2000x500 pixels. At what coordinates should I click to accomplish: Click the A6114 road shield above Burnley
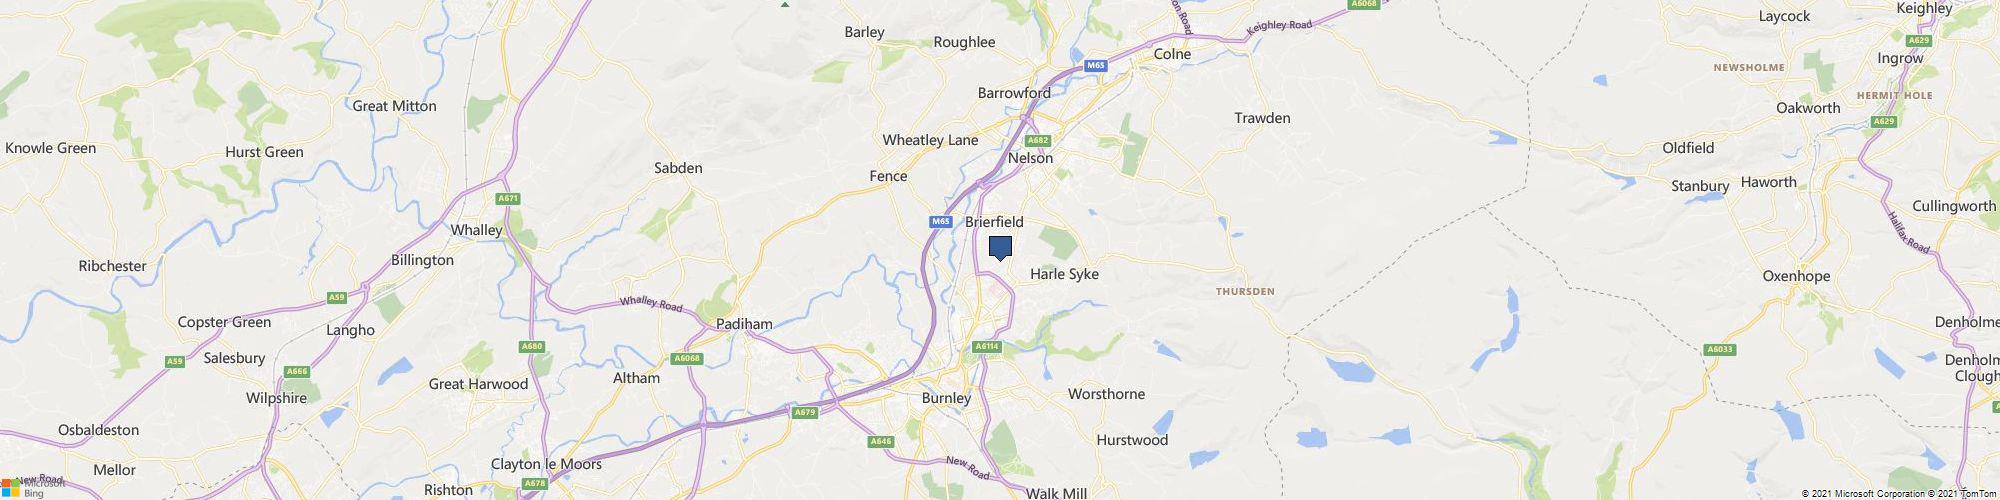(x=987, y=347)
